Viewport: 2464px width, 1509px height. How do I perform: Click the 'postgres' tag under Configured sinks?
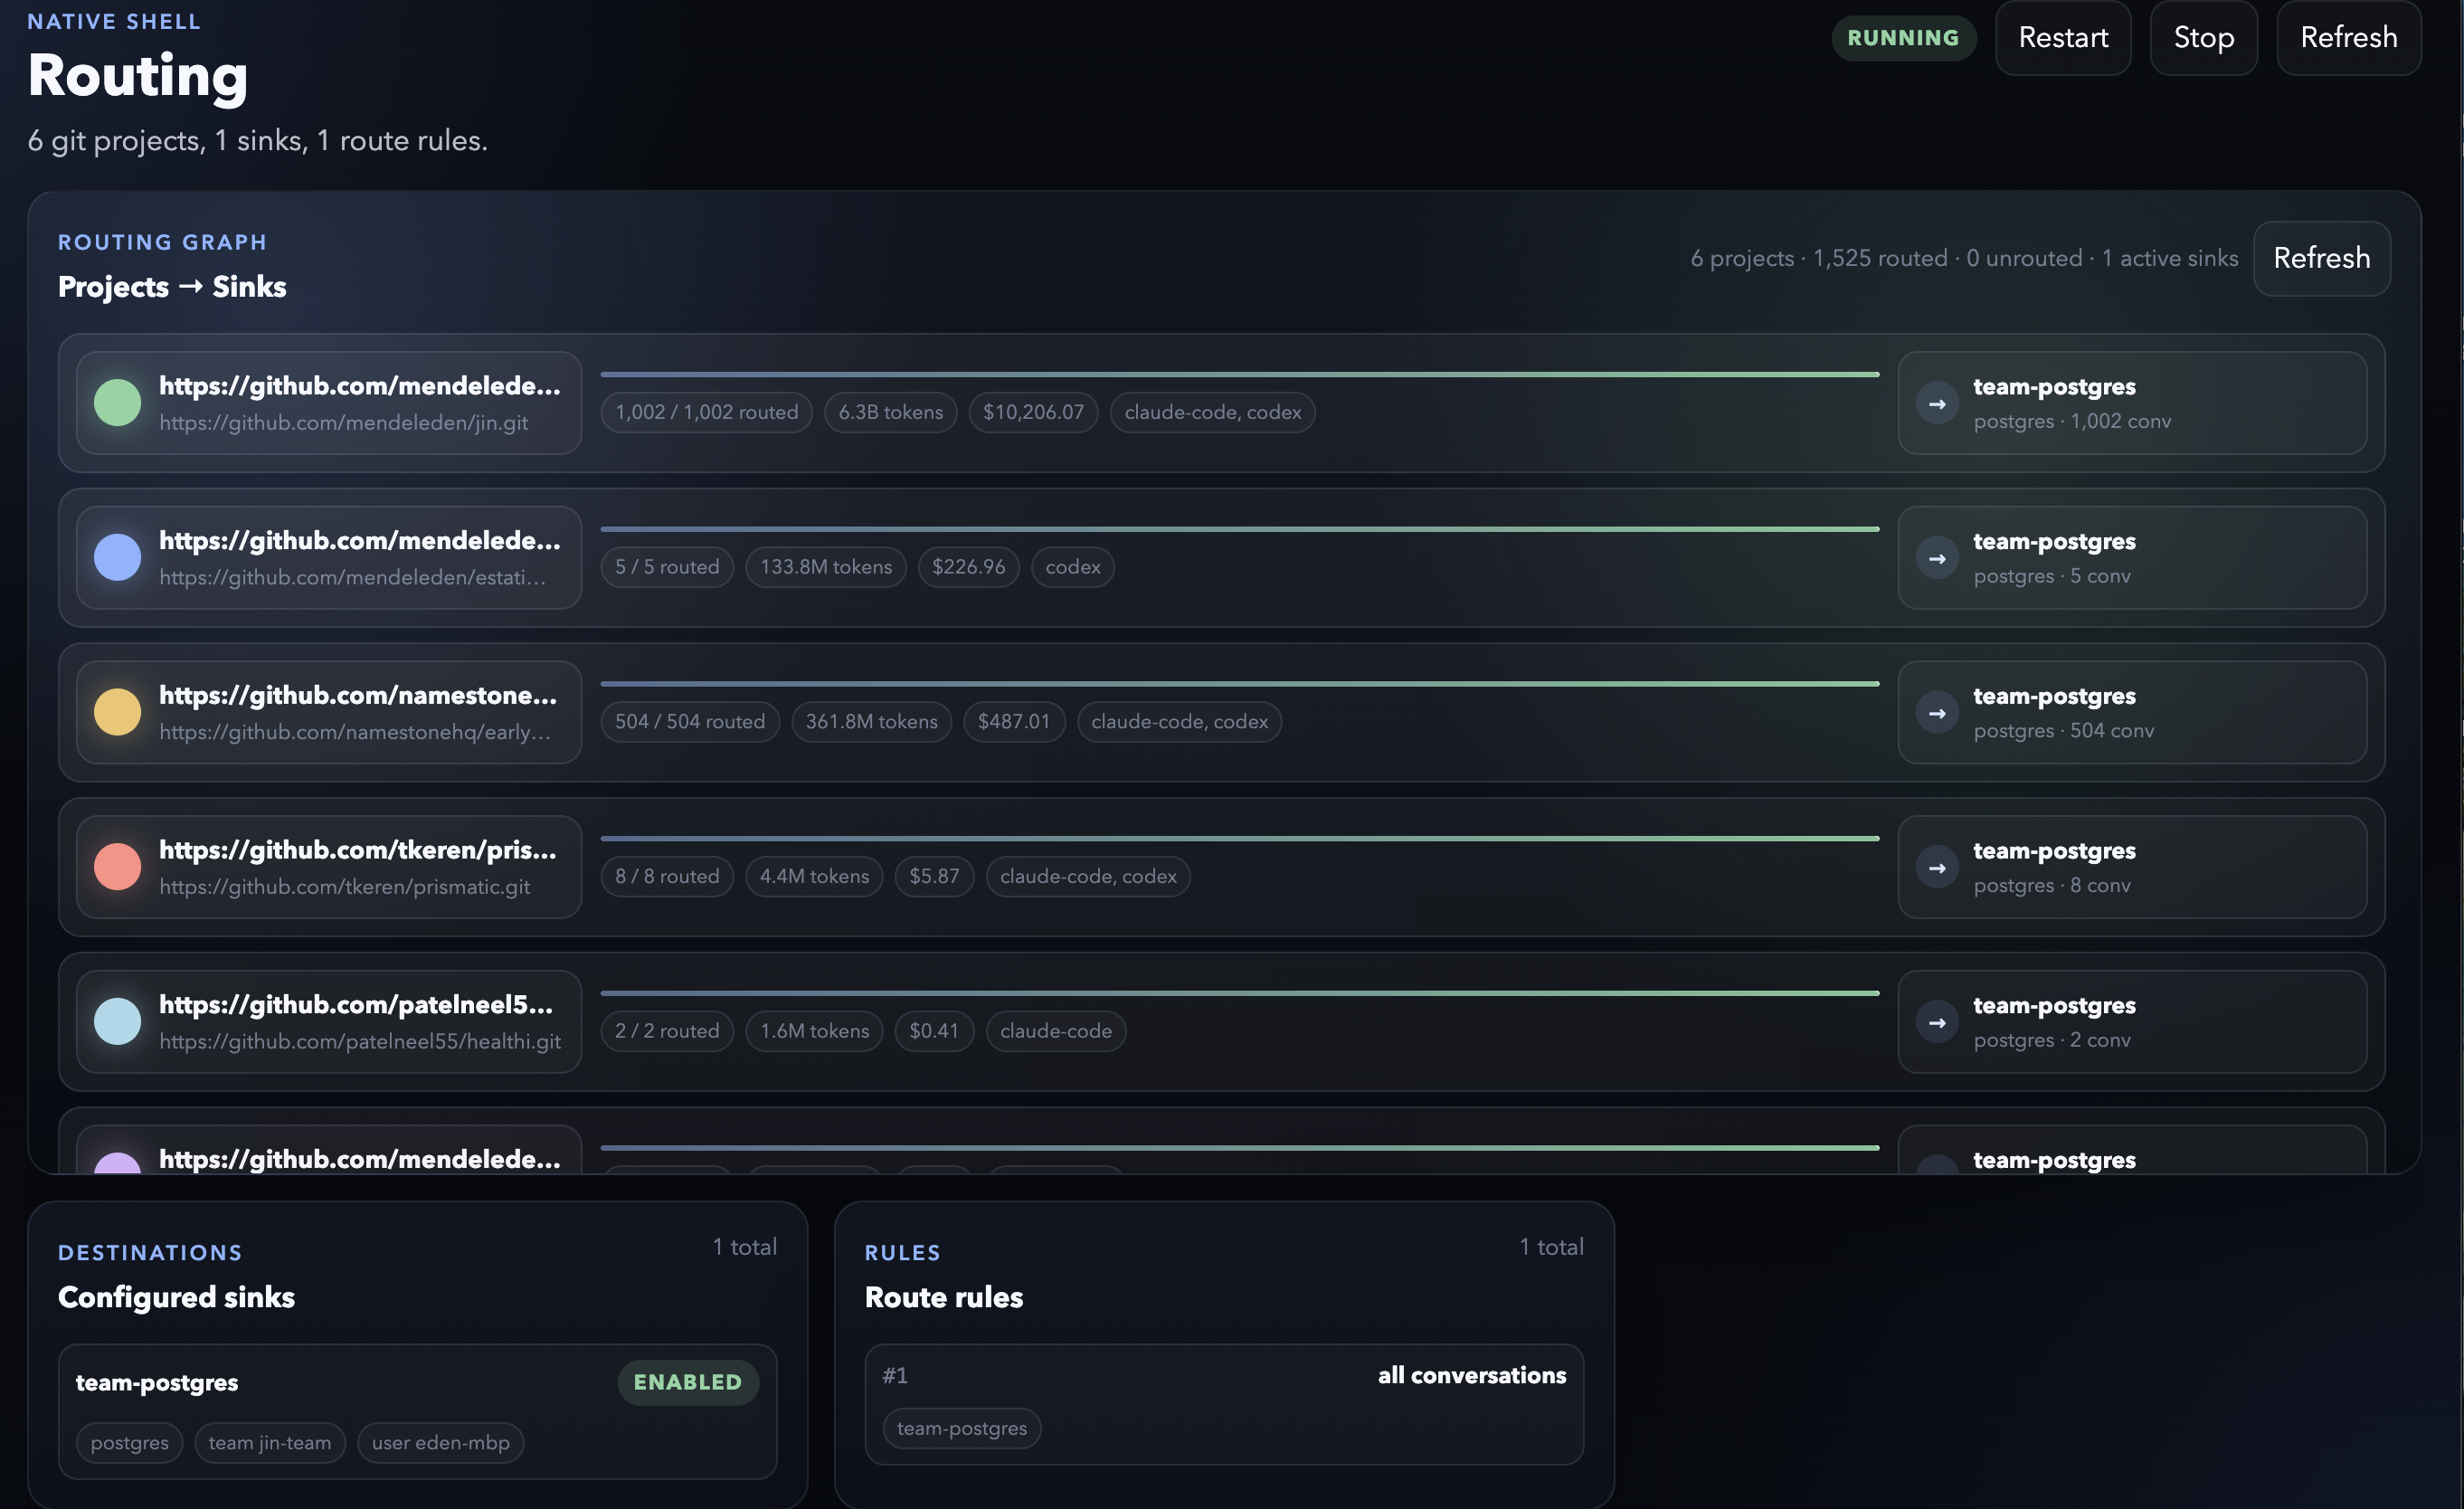[x=130, y=1443]
